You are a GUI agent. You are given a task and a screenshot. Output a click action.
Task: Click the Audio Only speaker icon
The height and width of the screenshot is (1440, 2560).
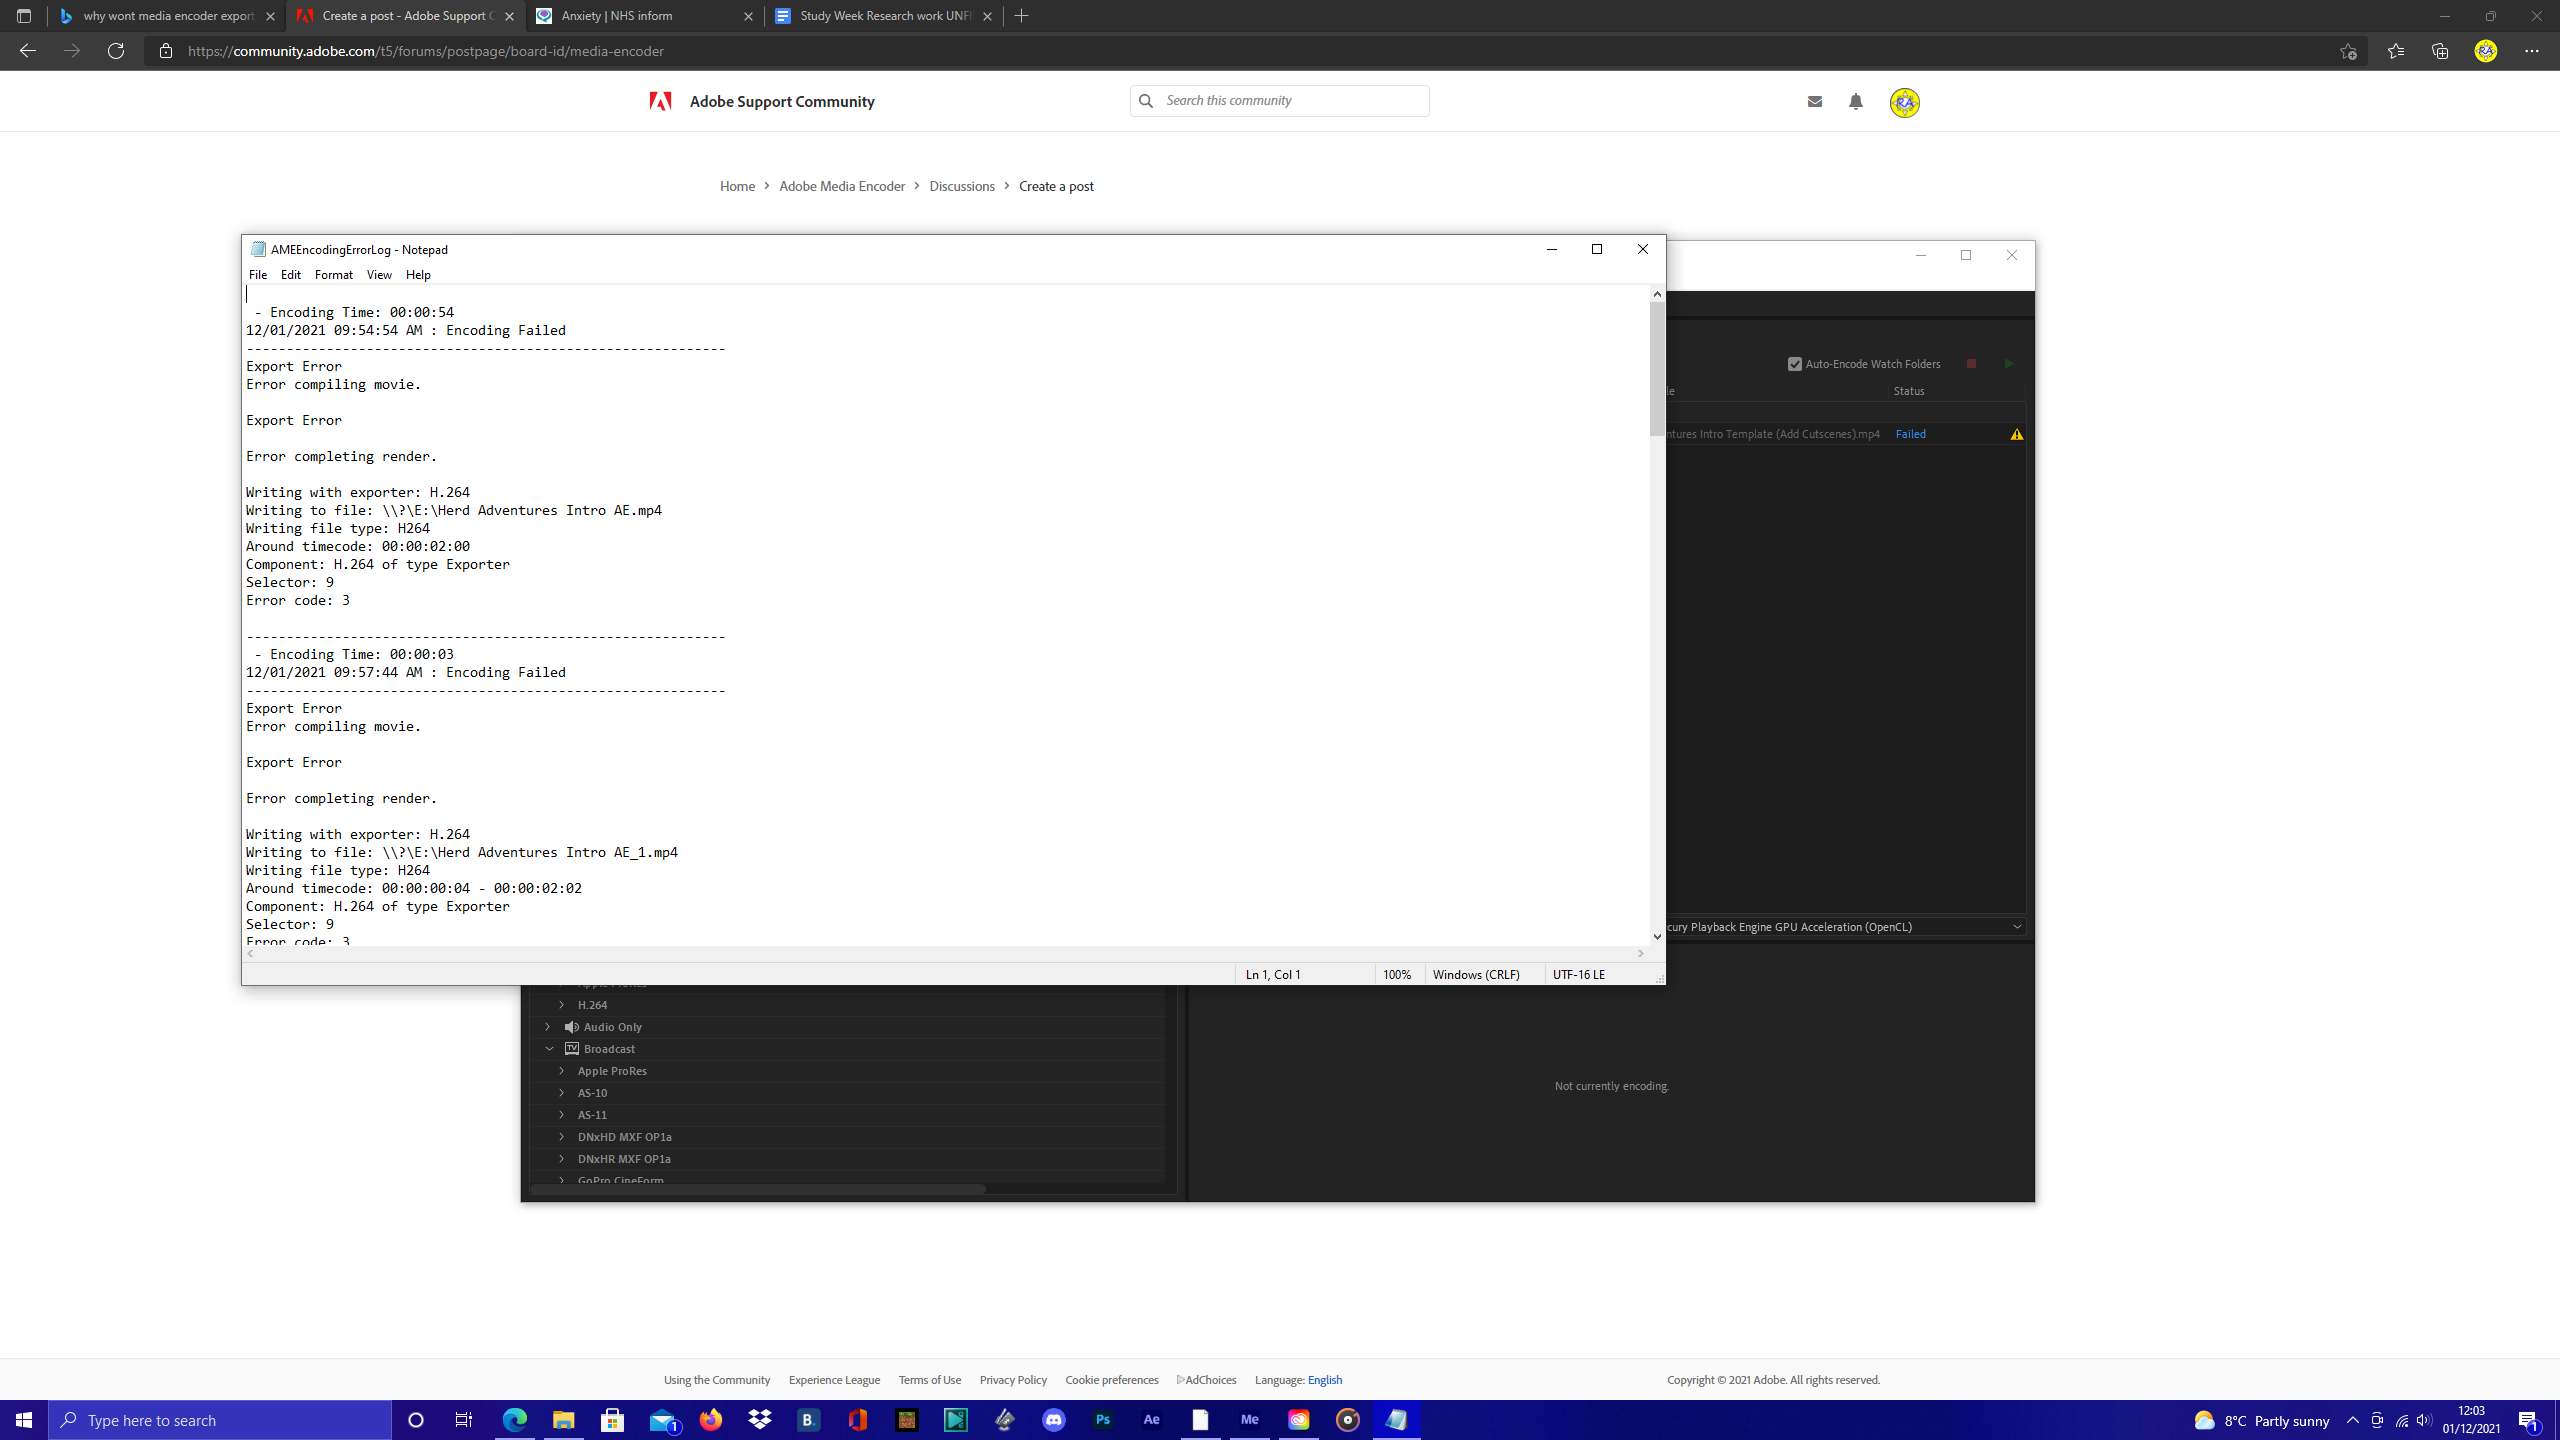pos(571,1026)
